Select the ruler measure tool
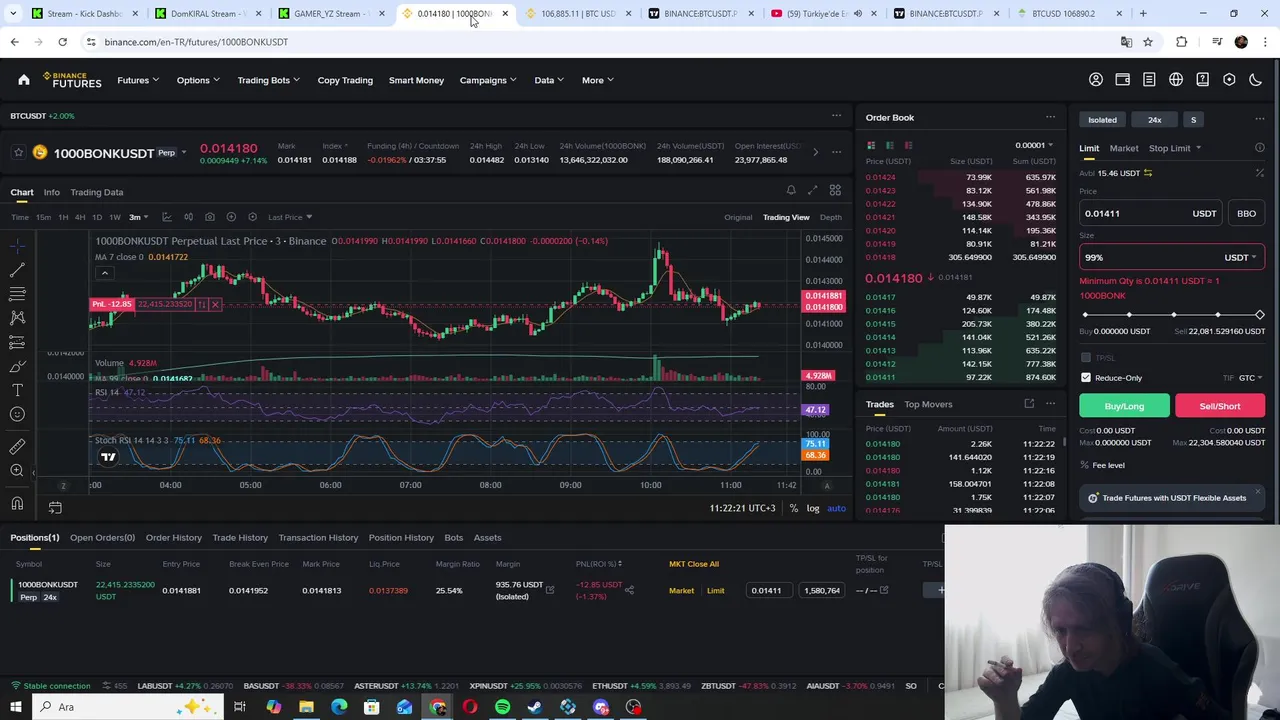1280x720 pixels. [x=17, y=446]
